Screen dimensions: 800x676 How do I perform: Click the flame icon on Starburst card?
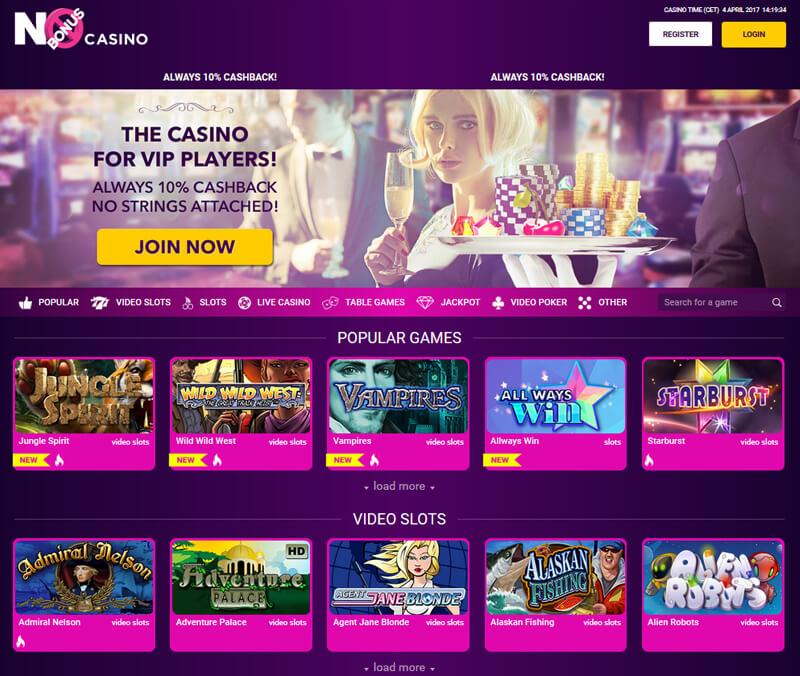tap(649, 461)
